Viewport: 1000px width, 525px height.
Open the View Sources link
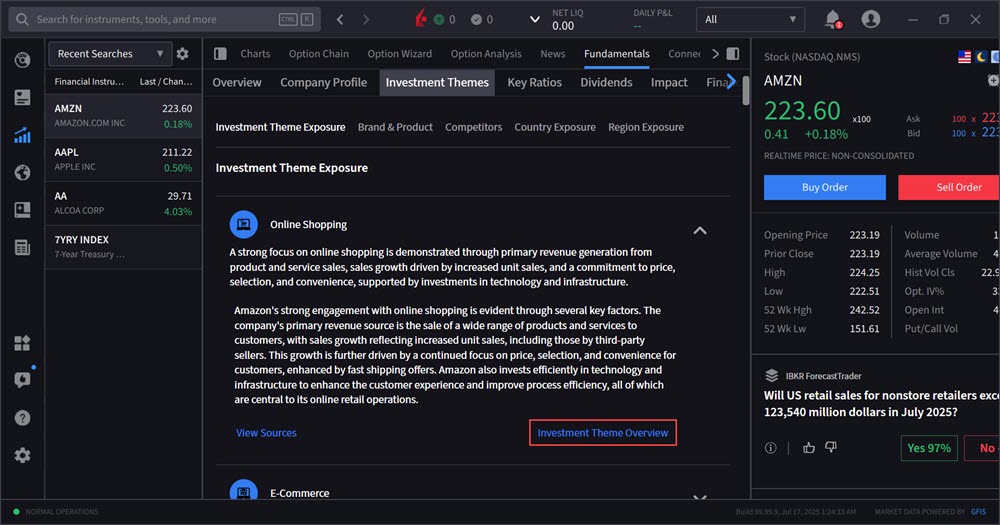click(x=266, y=433)
